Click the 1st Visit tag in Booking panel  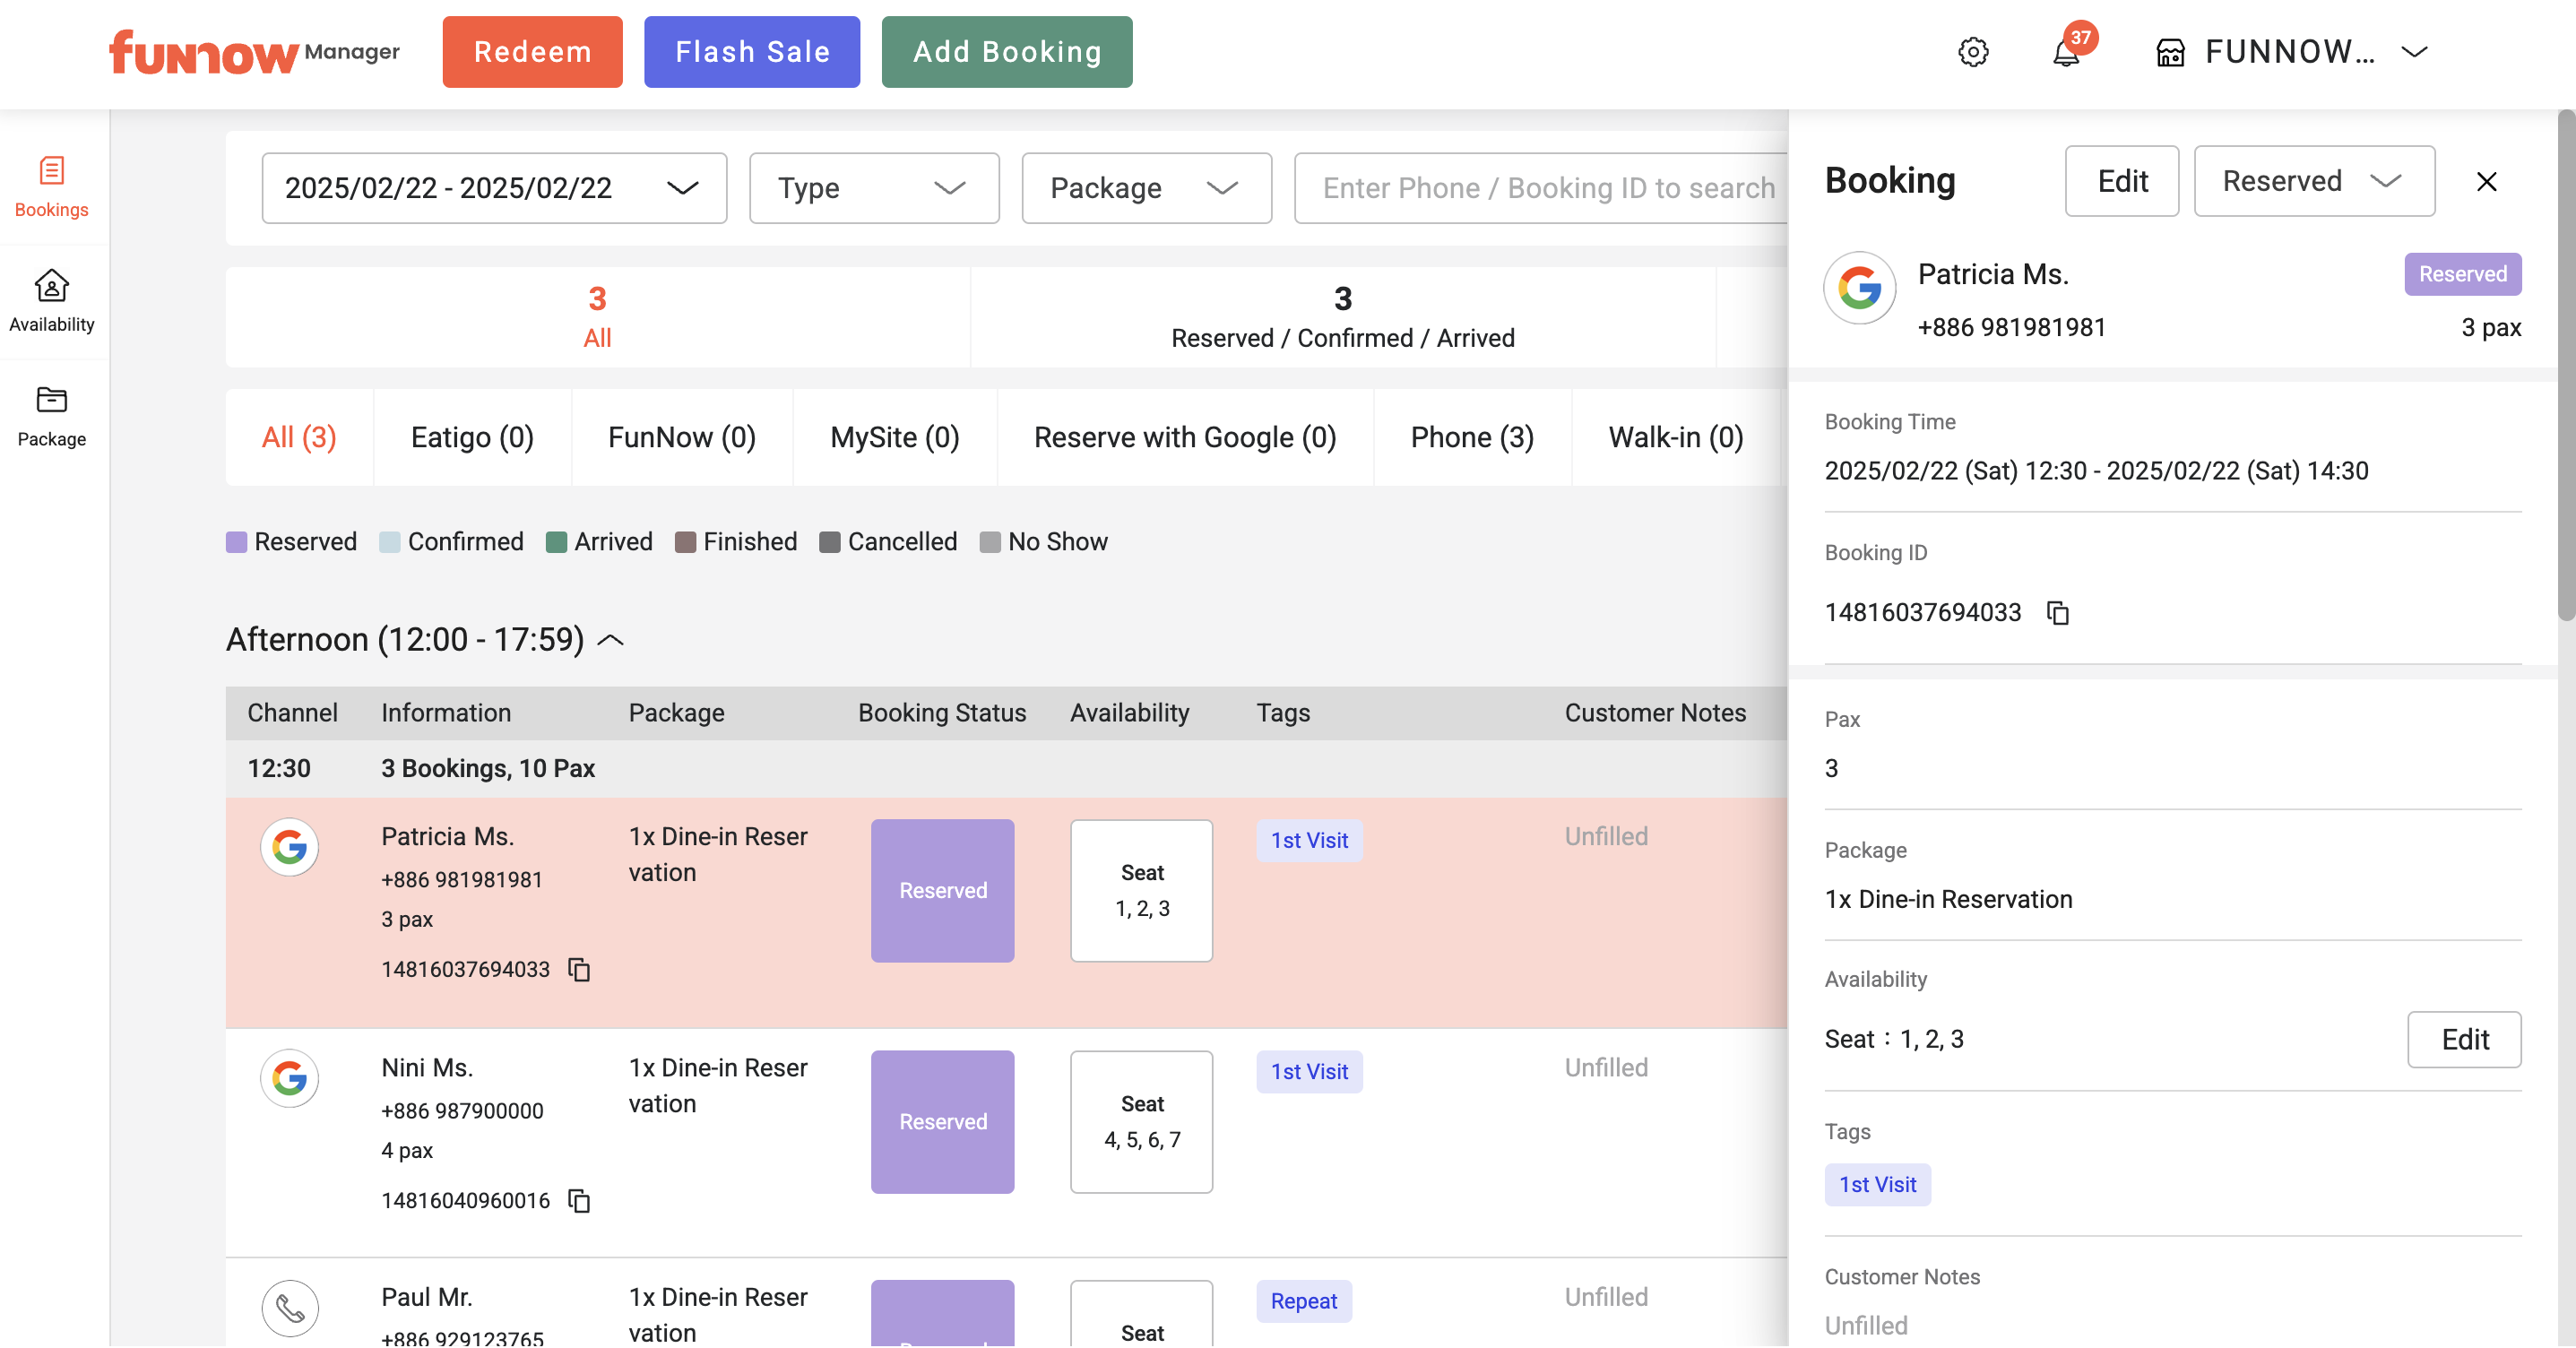click(x=1877, y=1185)
